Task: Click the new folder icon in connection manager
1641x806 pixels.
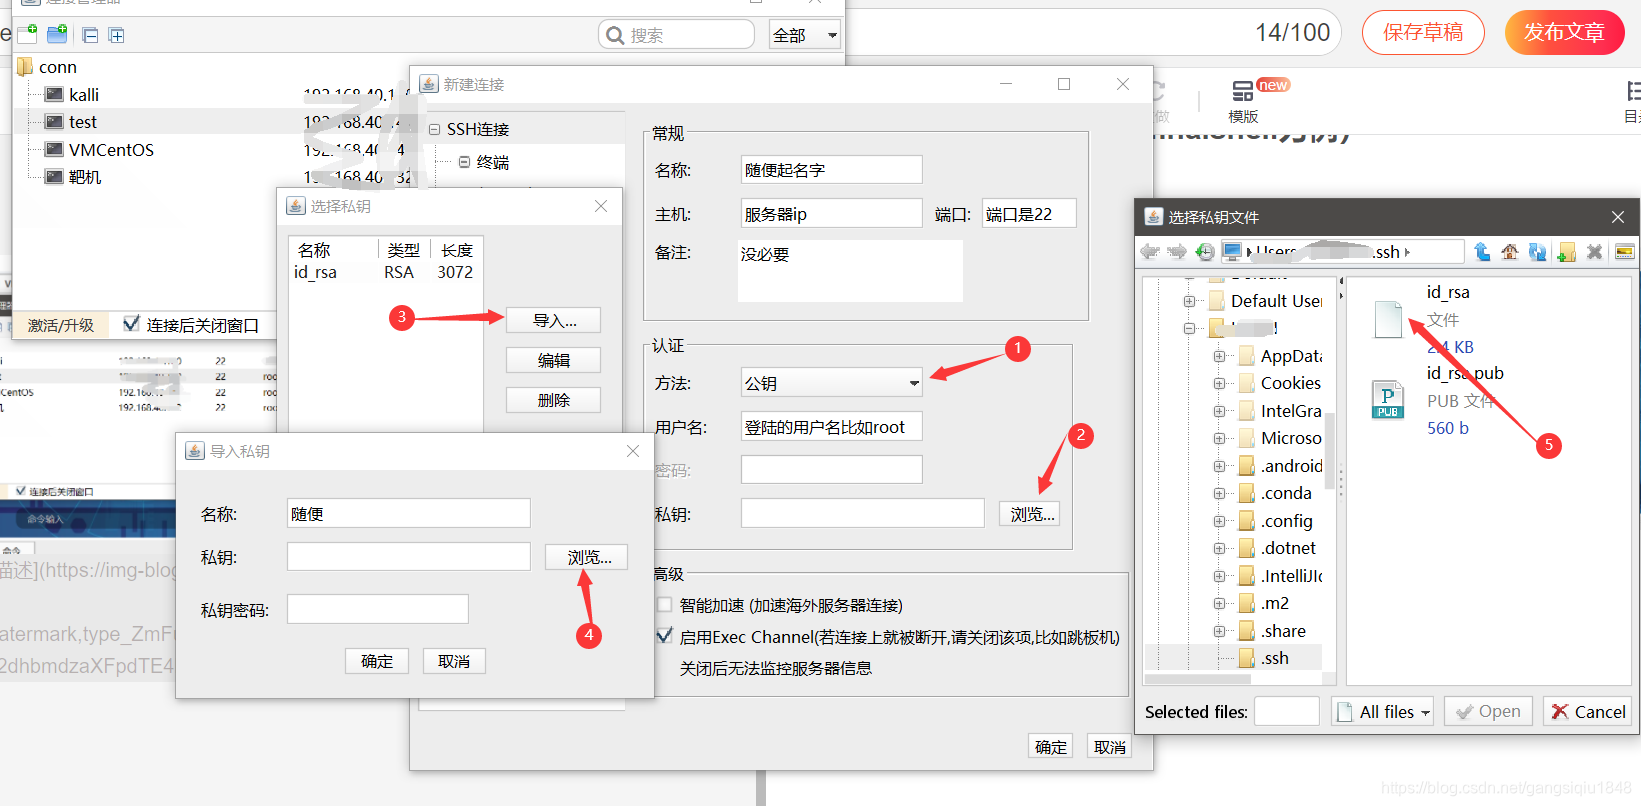Action: pos(58,35)
